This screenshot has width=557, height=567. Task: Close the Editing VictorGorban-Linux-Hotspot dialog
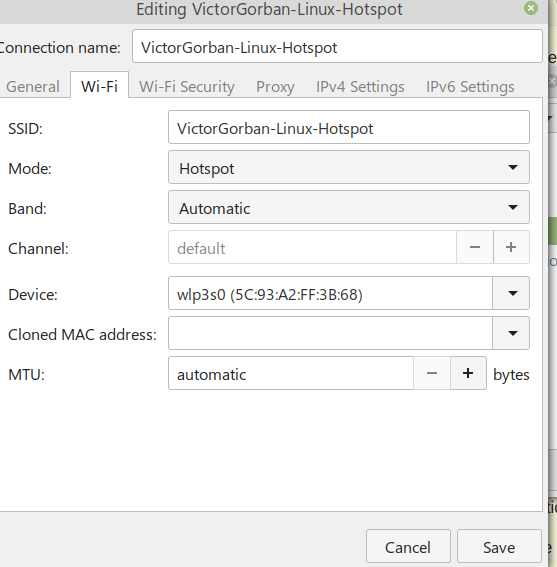click(531, 8)
